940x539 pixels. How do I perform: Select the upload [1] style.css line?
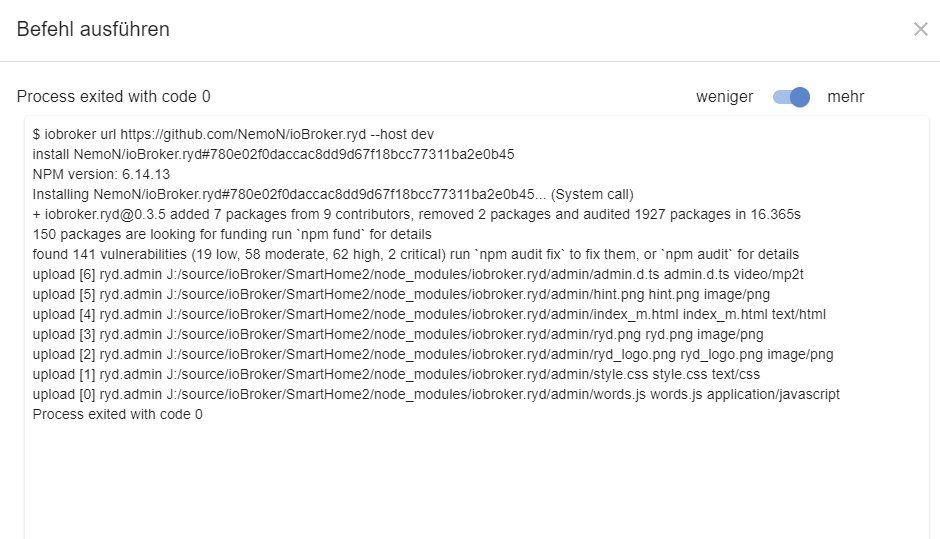[396, 374]
